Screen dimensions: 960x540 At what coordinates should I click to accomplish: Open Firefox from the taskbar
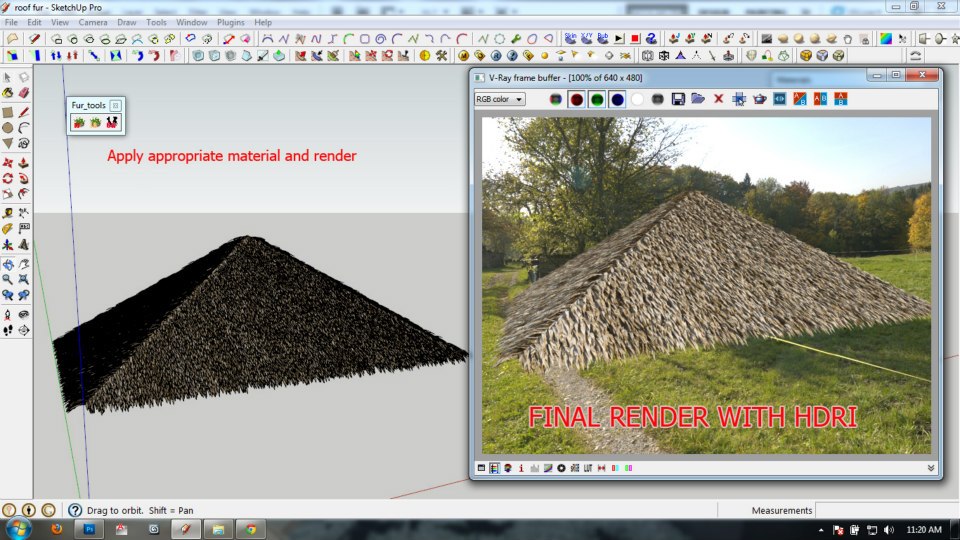tap(57, 529)
